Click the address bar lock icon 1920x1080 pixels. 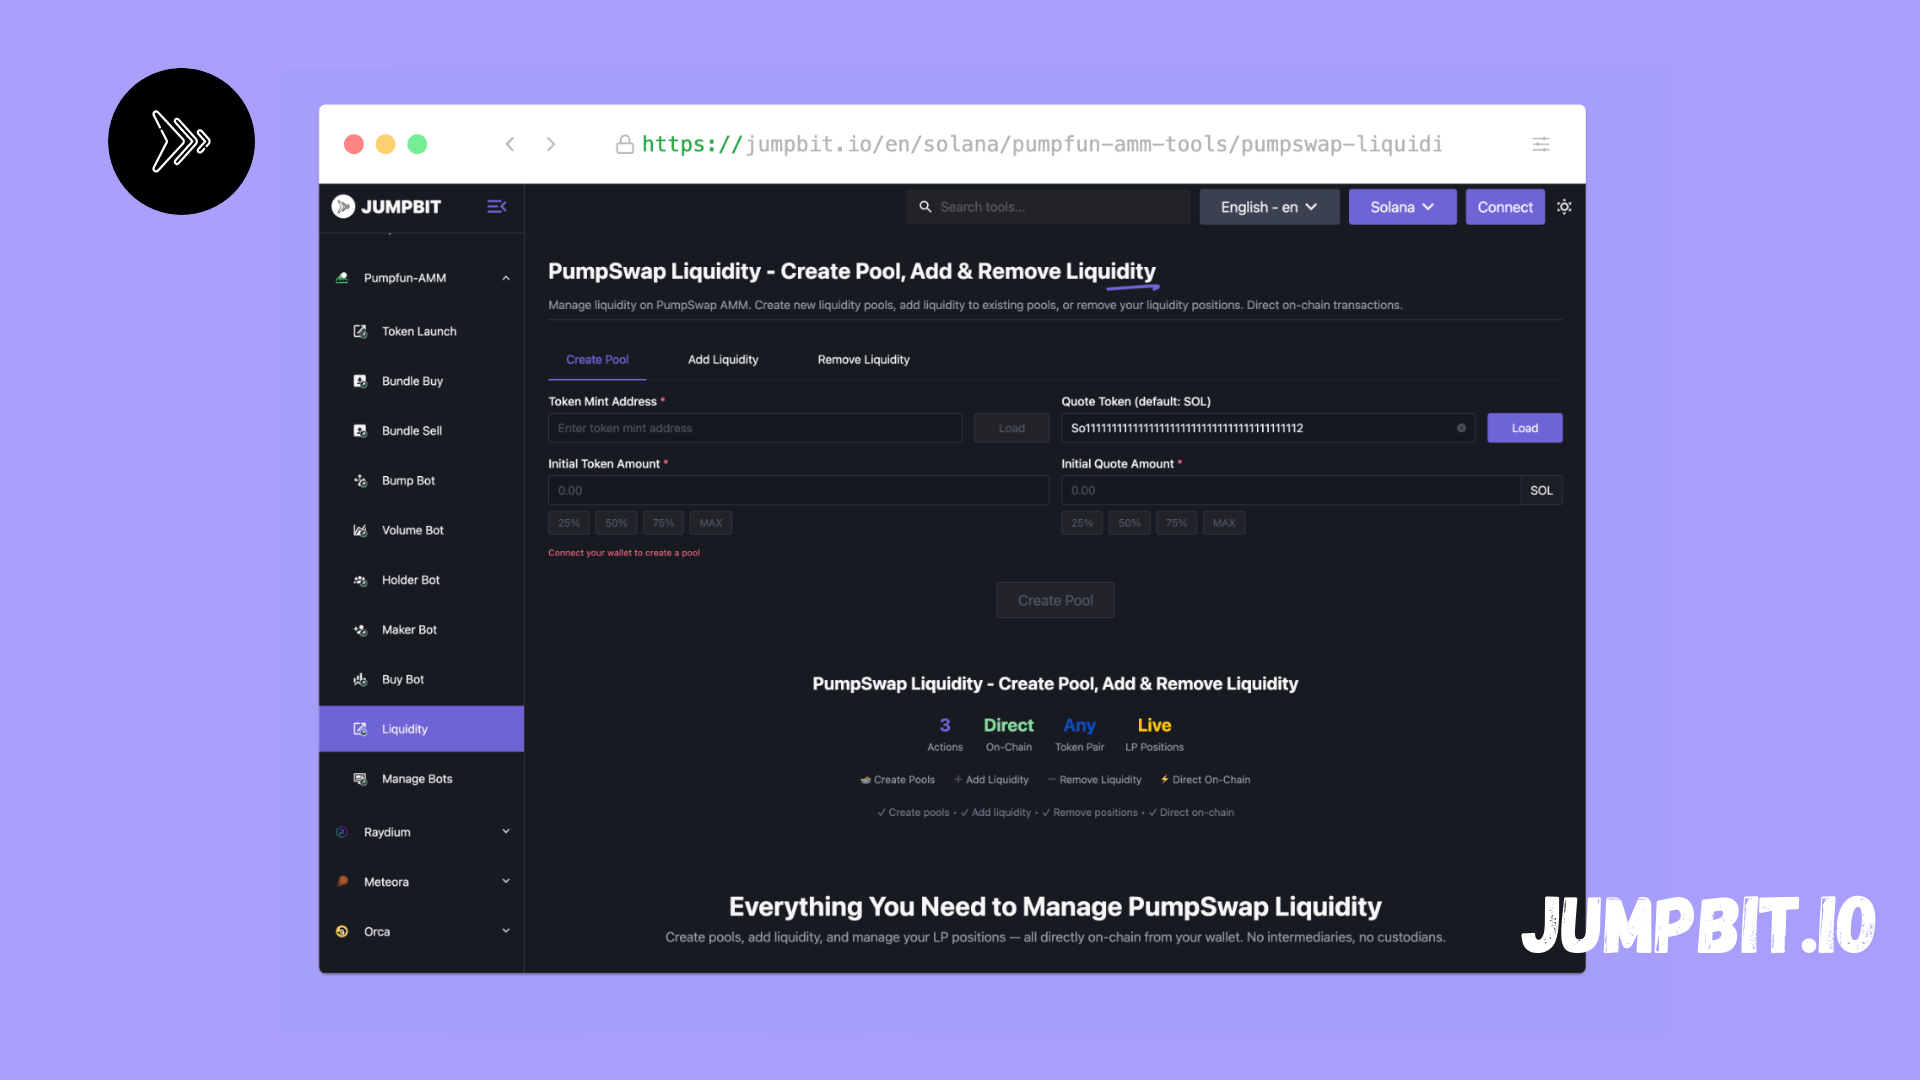coord(625,145)
